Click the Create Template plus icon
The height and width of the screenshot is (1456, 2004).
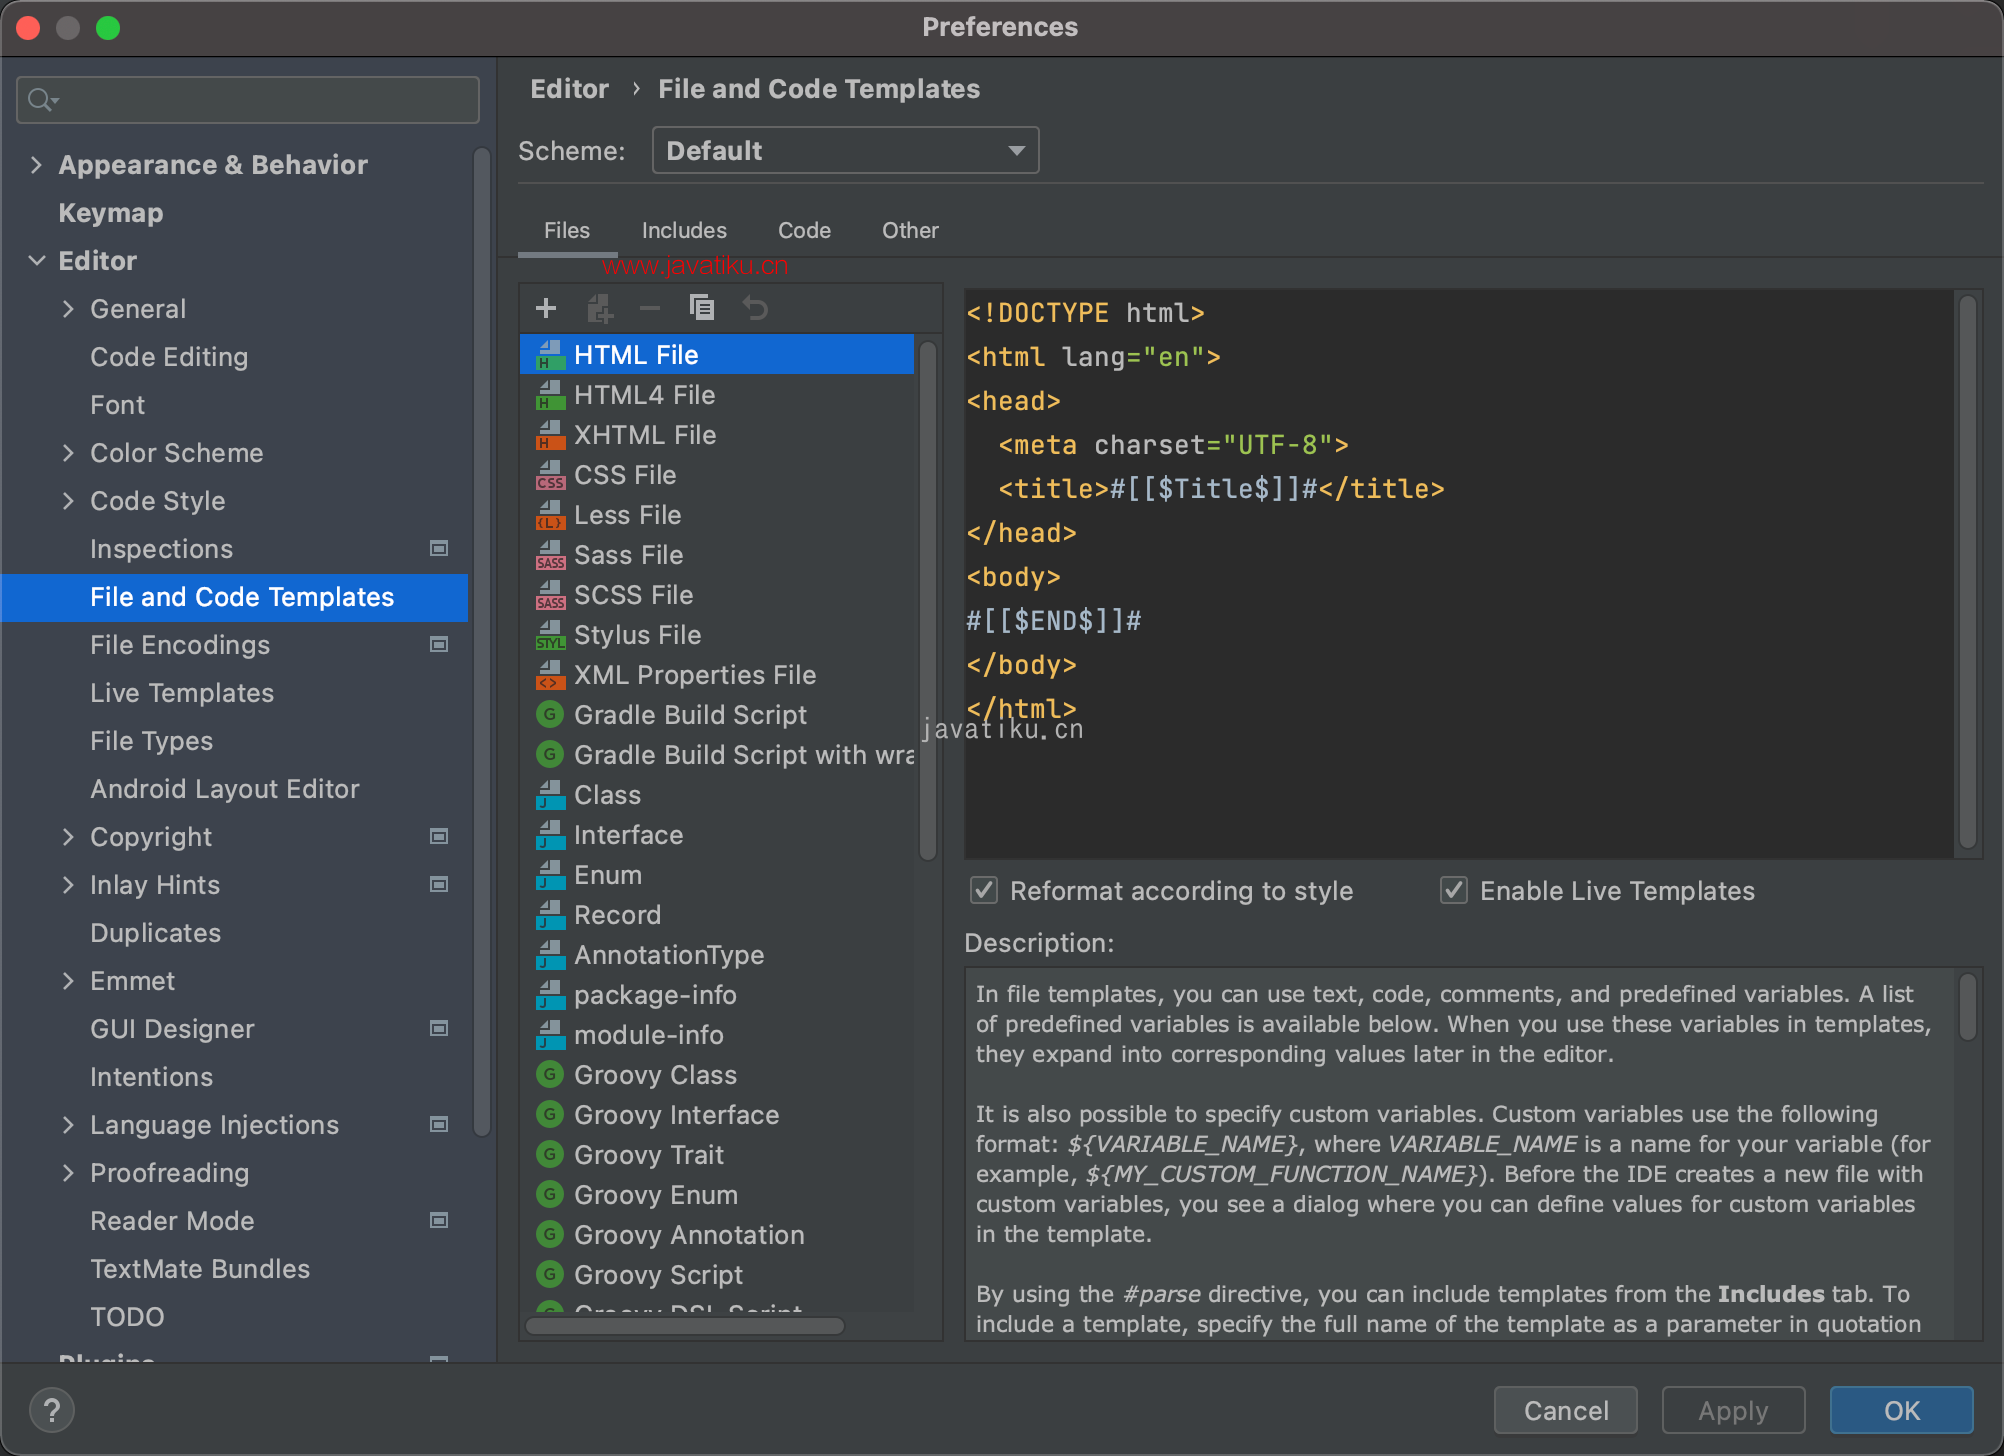546,308
